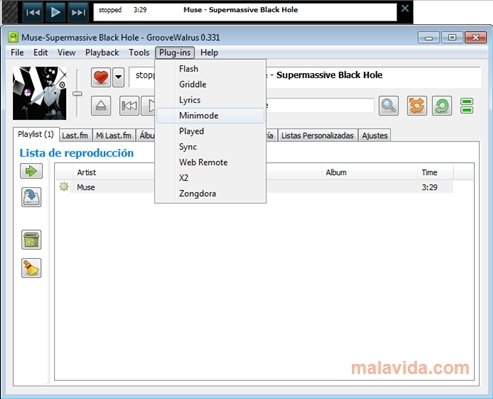Toggle the orange shuffle icon
Image resolution: width=493 pixels, height=399 pixels.
417,106
